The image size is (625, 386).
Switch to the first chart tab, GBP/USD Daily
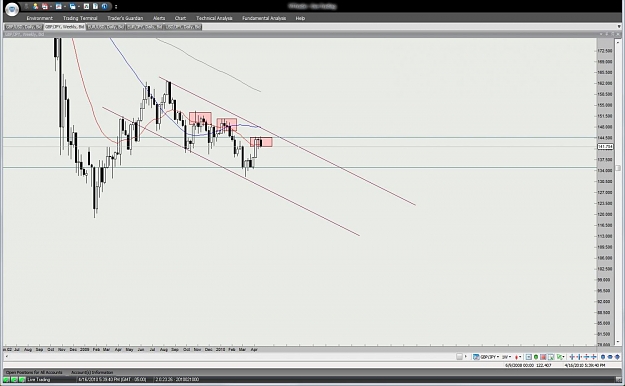click(x=24, y=27)
